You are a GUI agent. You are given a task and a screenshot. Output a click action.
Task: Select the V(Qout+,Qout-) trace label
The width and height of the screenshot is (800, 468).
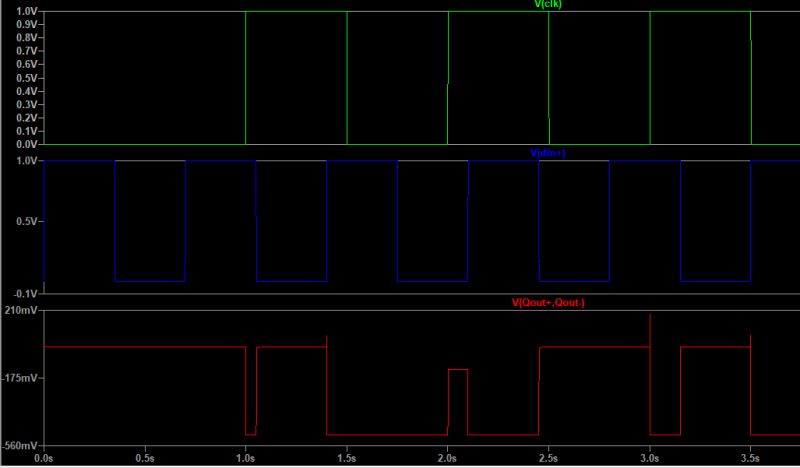coord(548,303)
